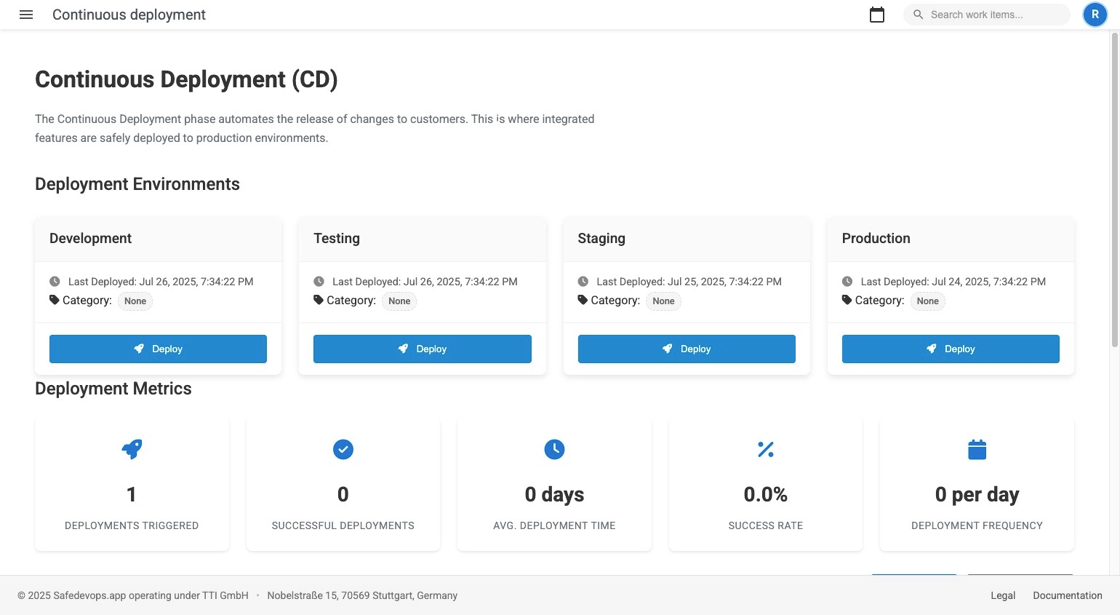Open the Documentation link

coord(1067,595)
